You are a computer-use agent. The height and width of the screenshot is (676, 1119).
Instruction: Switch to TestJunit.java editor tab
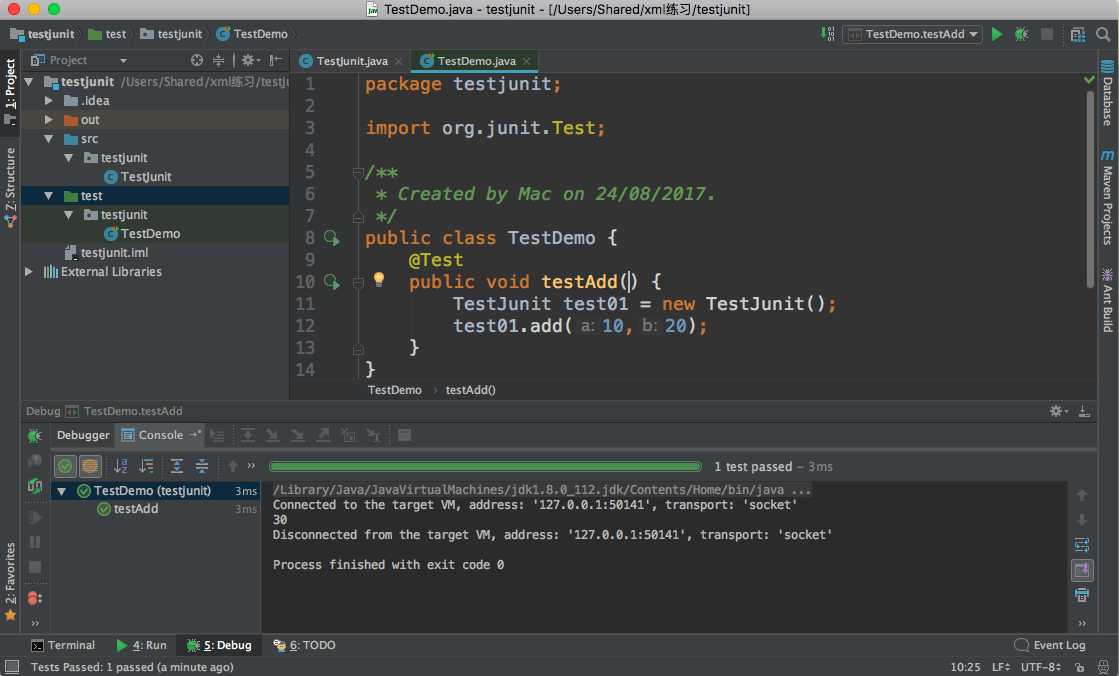352,61
